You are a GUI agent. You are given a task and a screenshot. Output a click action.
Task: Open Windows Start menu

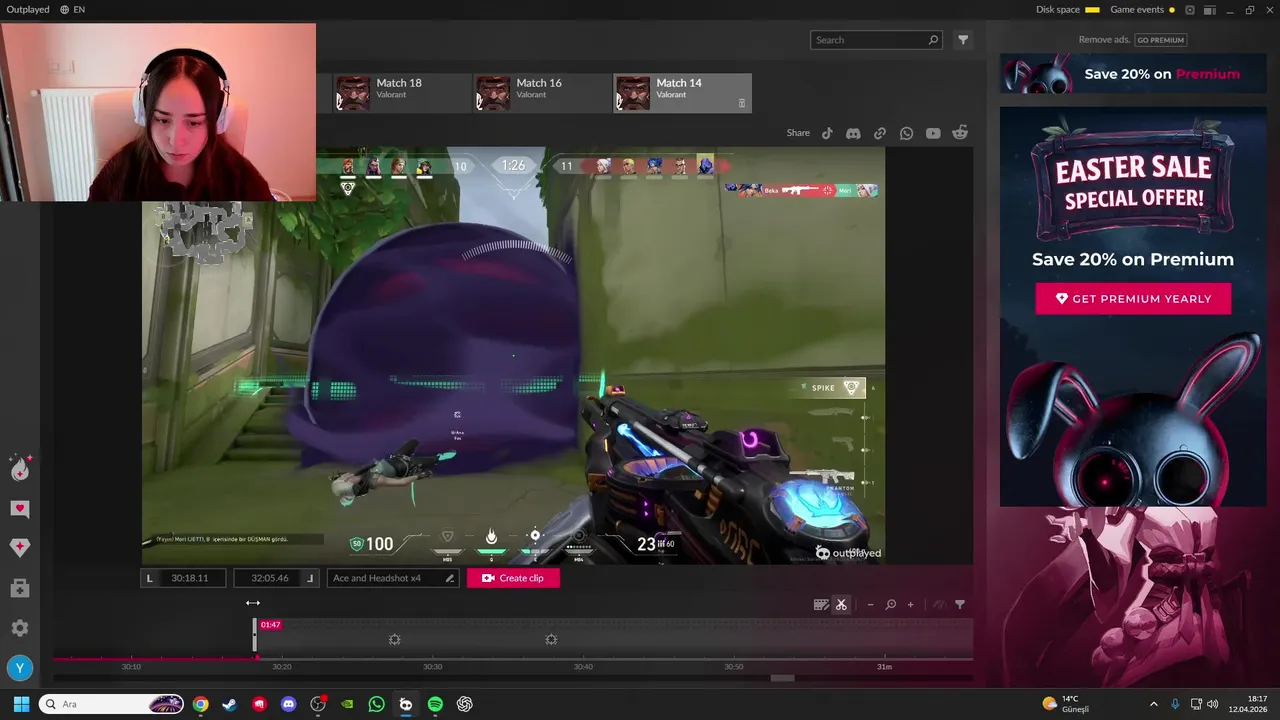point(21,704)
